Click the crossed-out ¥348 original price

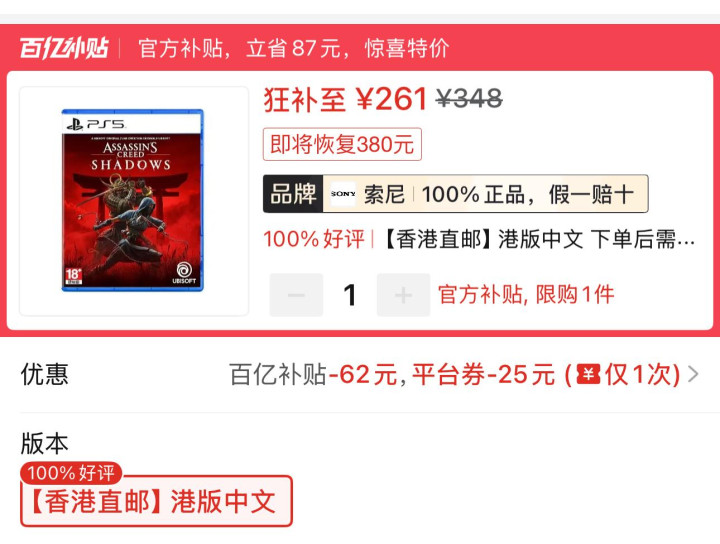pos(469,99)
